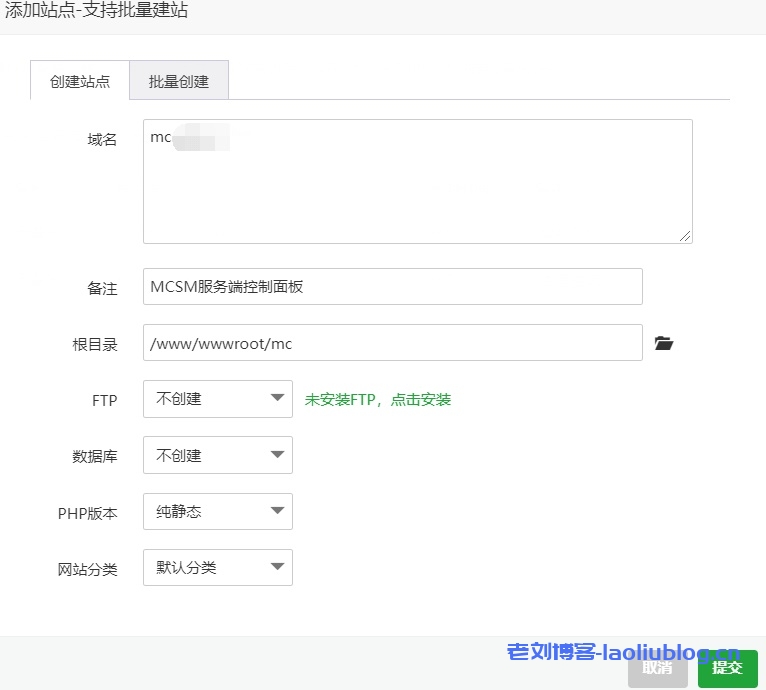
Task: Click the 域名 field label
Action: coord(102,140)
